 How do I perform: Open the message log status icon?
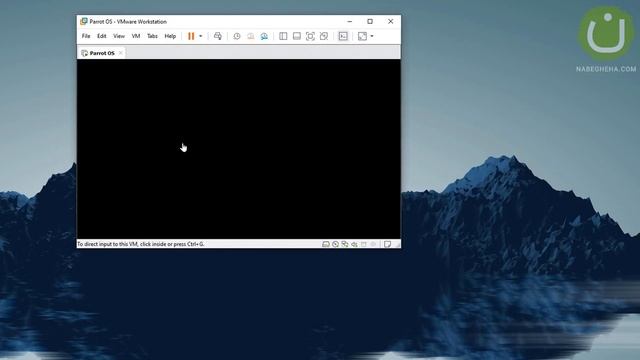click(x=387, y=244)
